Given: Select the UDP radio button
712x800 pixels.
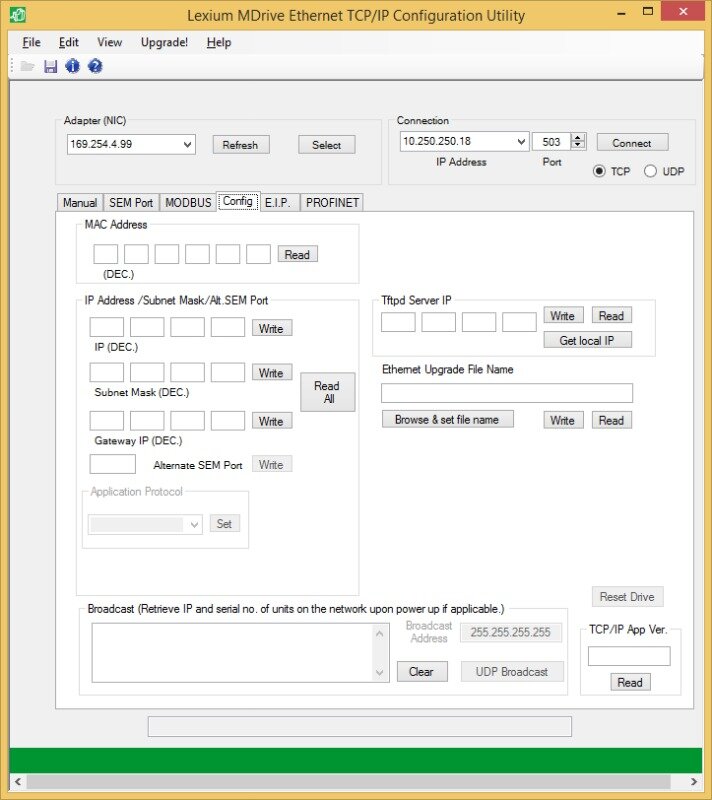Looking at the screenshot, I should click(650, 171).
